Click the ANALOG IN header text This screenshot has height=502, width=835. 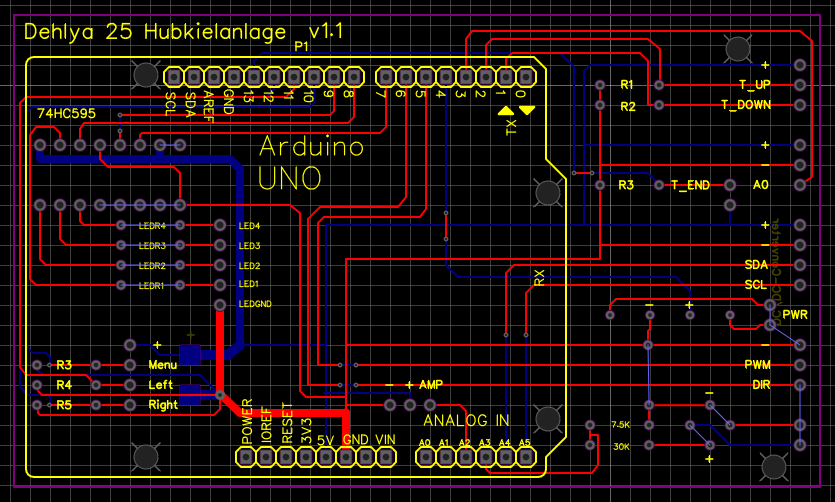coord(465,421)
